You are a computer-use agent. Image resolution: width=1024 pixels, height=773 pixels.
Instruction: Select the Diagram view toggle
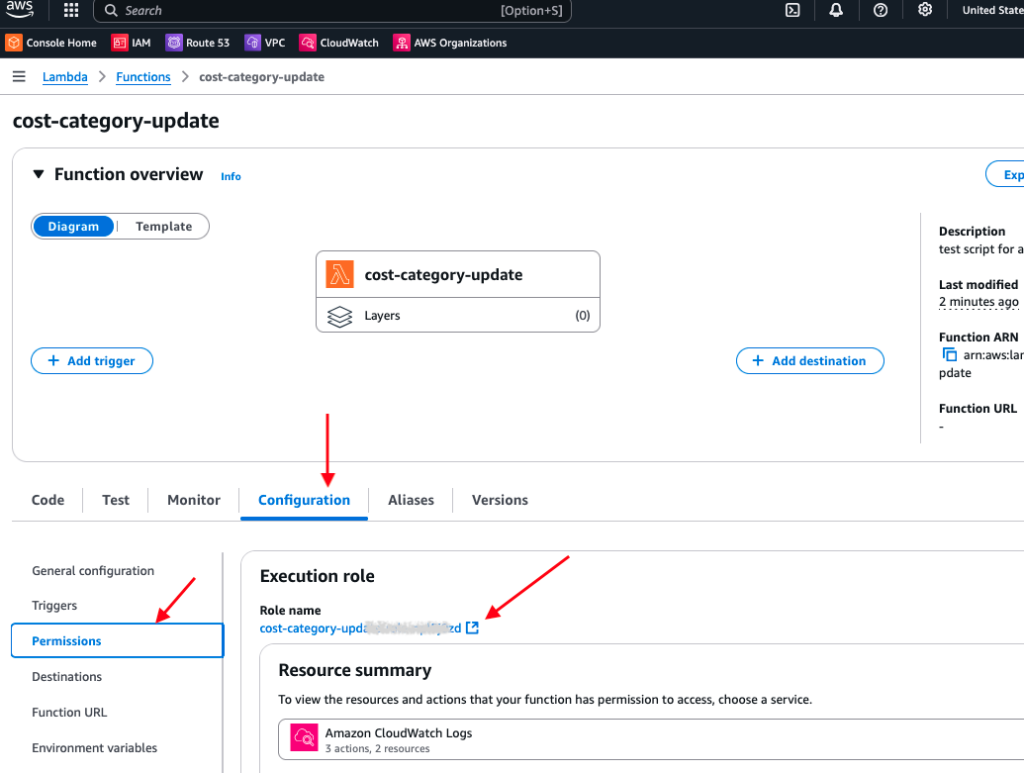click(73, 226)
